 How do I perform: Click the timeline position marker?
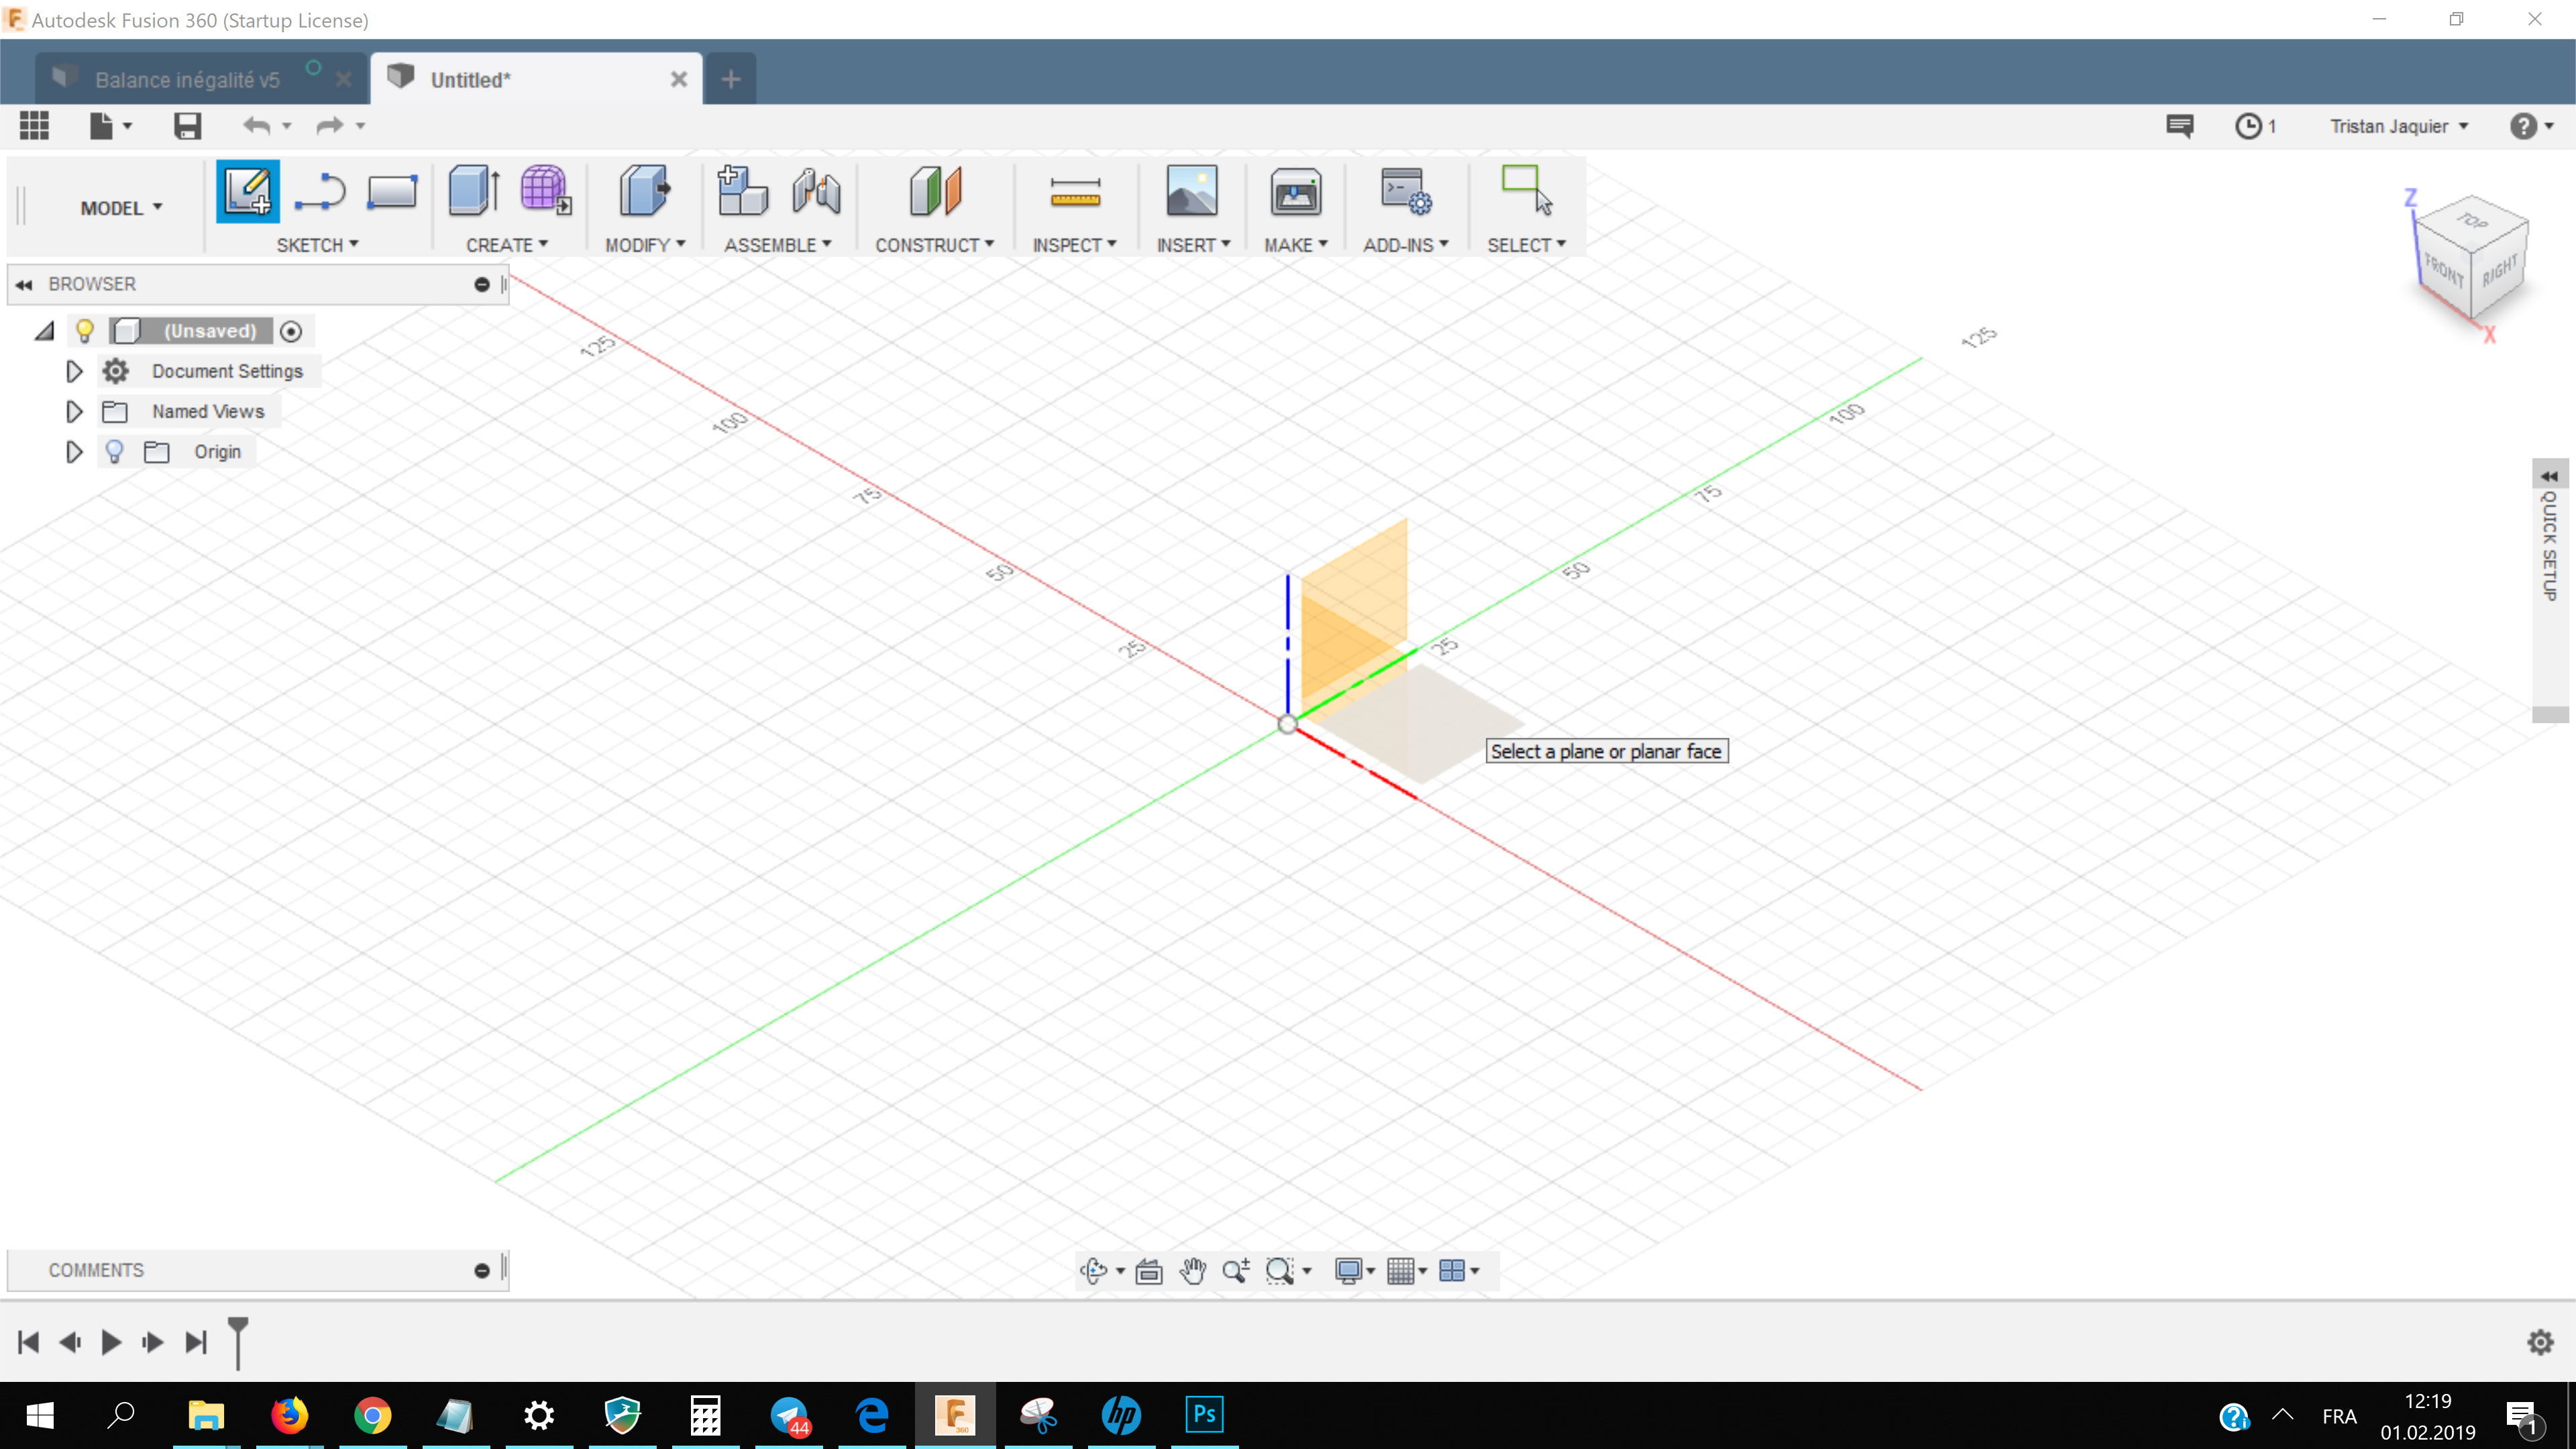point(238,1342)
